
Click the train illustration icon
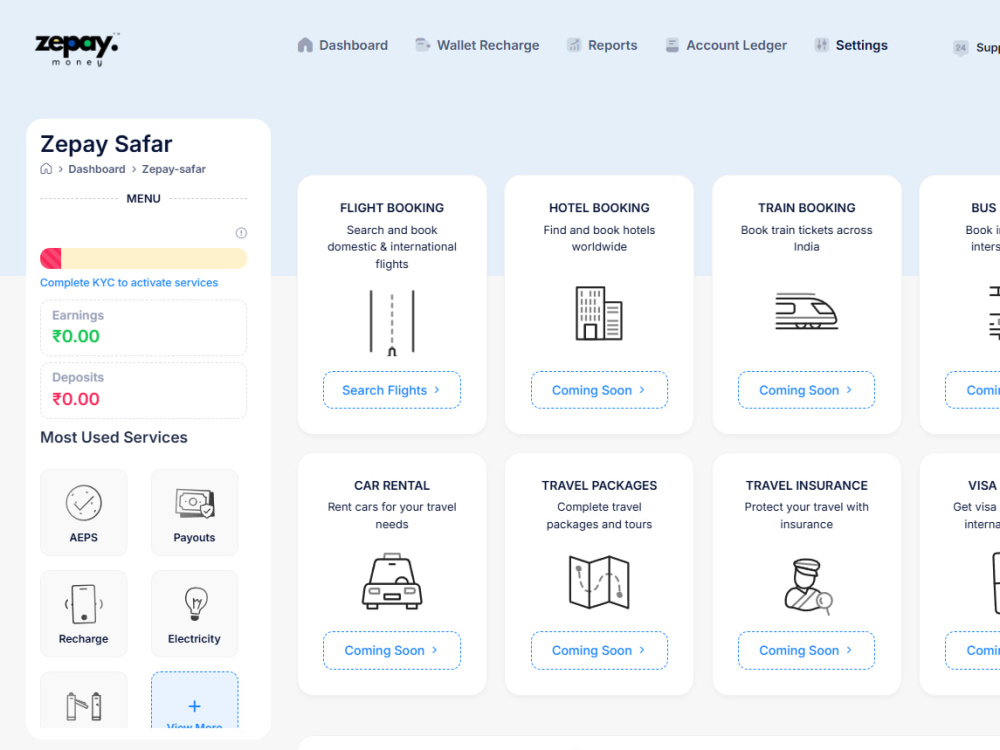point(806,311)
